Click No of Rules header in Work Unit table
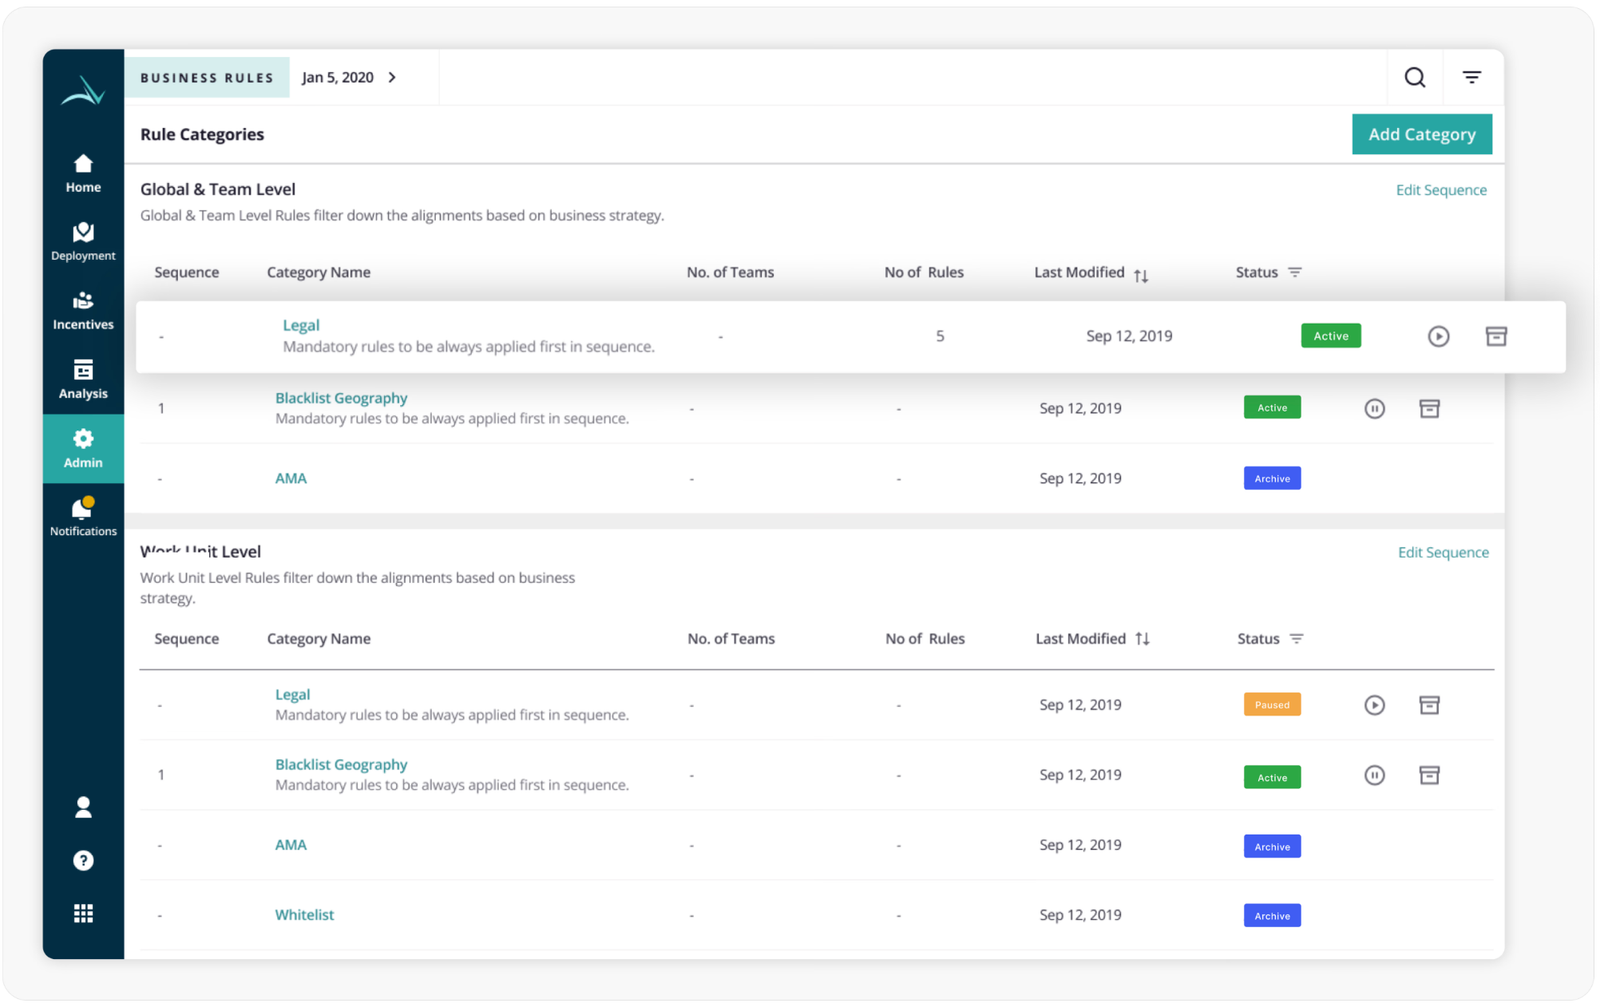The height and width of the screenshot is (1008, 1600). 925,639
